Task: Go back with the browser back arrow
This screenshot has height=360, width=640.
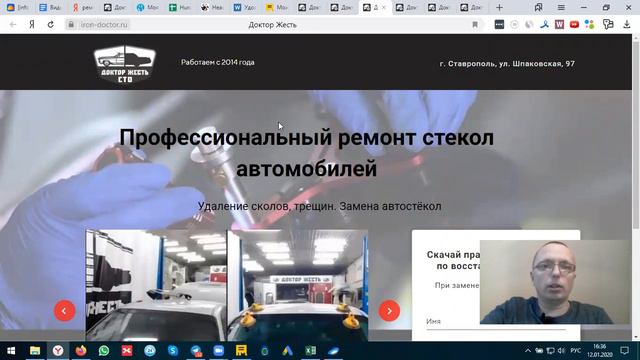Action: pos(13,24)
